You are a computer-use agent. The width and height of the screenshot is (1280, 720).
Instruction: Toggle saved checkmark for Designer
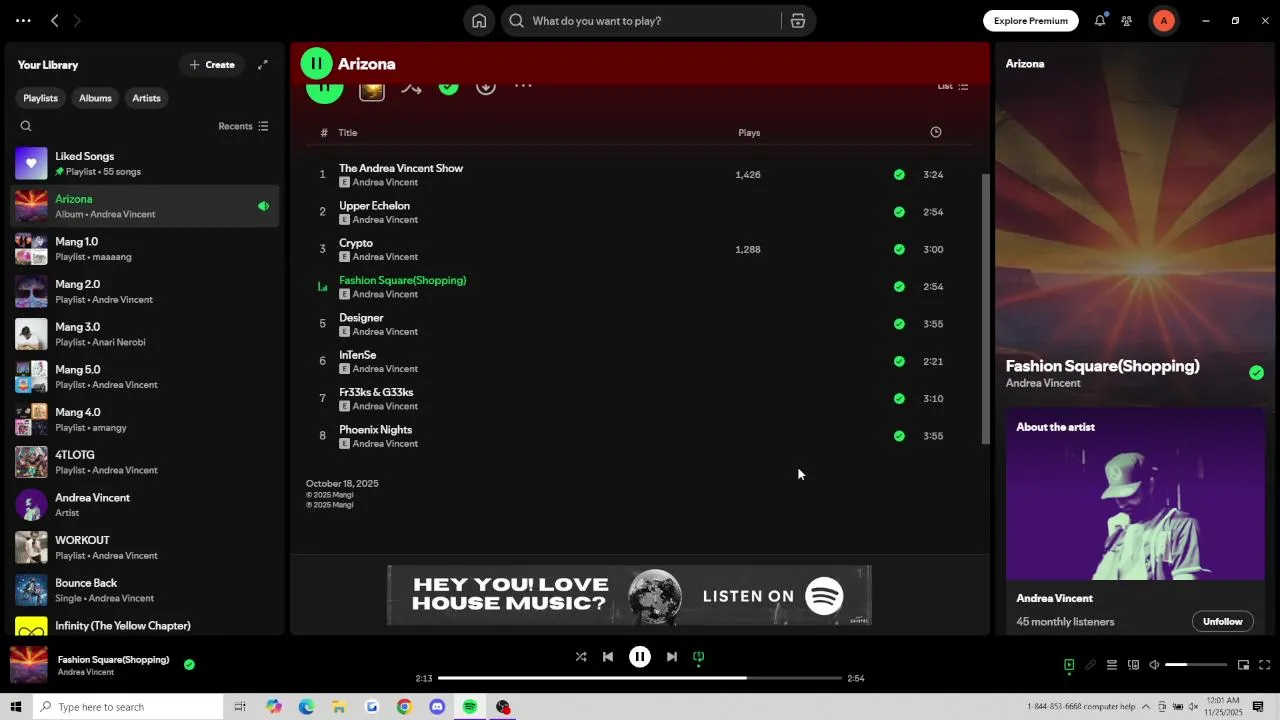899,324
